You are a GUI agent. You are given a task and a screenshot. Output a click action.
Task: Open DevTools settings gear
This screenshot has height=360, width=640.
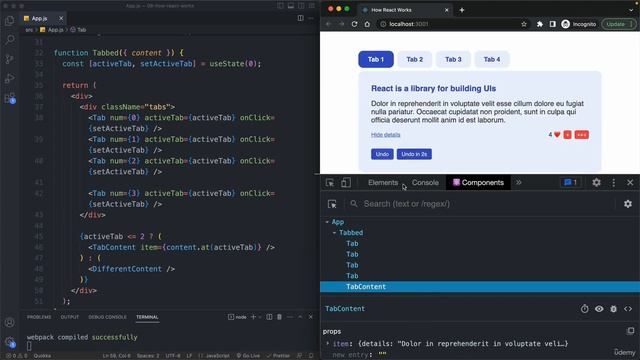click(596, 182)
